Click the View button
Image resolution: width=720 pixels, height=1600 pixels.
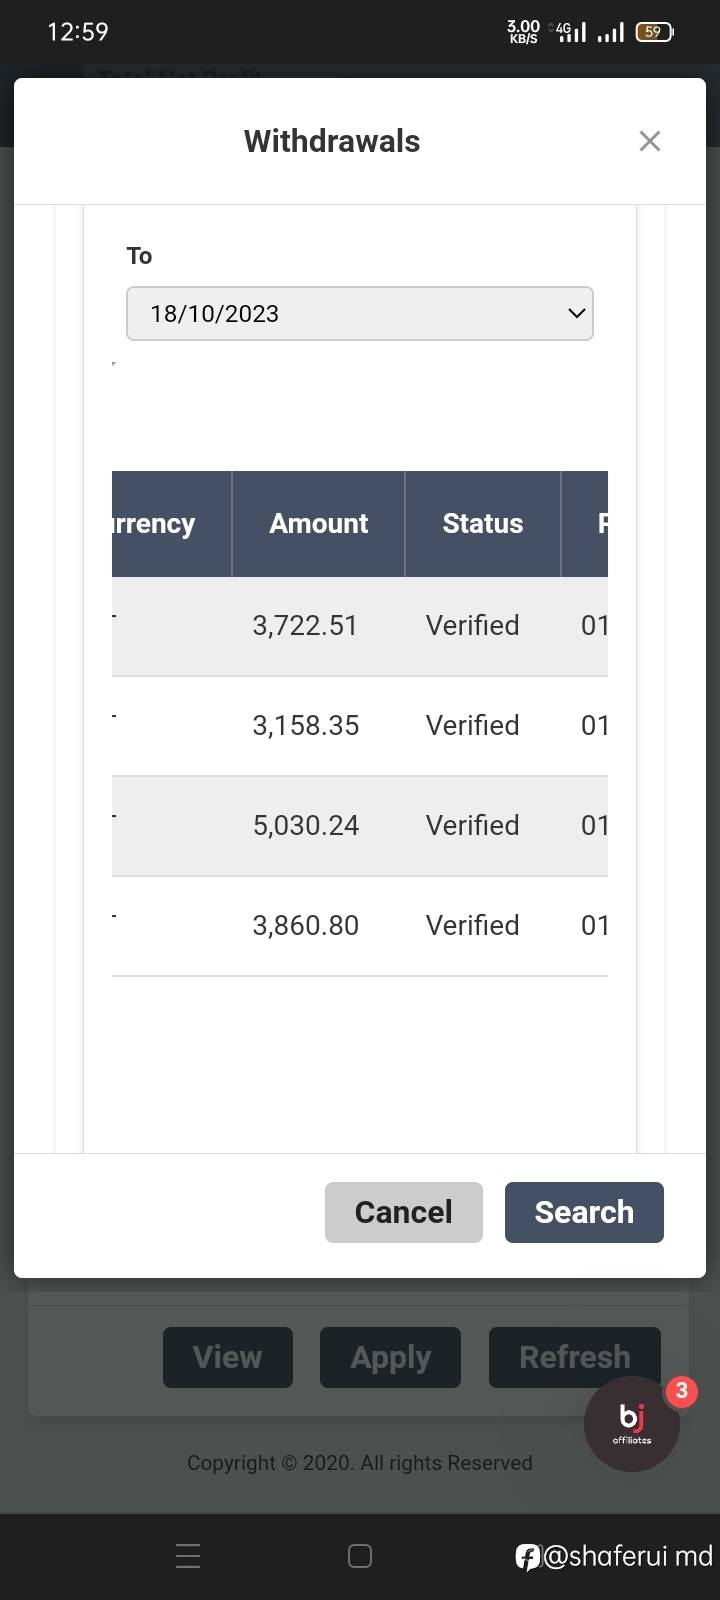pos(228,1357)
